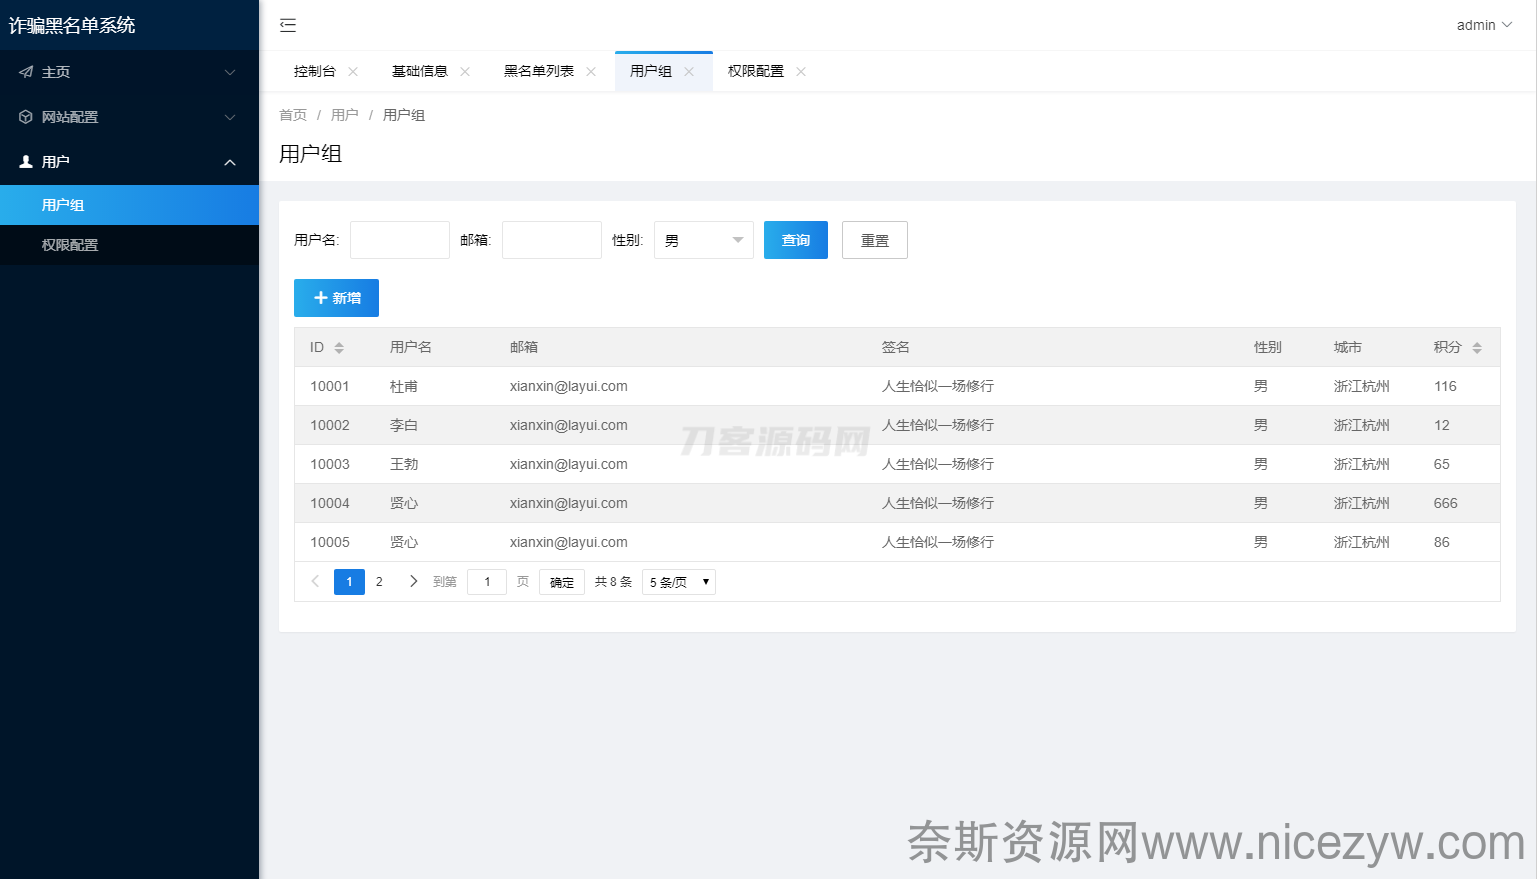1537x879 pixels.
Task: Click the 确定 pagination confirm button
Action: click(562, 582)
